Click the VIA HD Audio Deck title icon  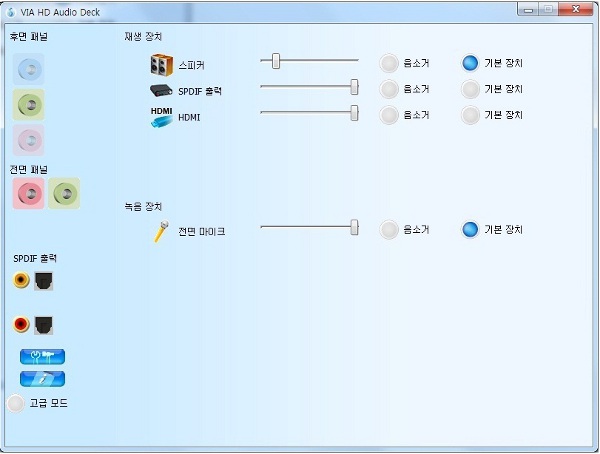pos(11,12)
